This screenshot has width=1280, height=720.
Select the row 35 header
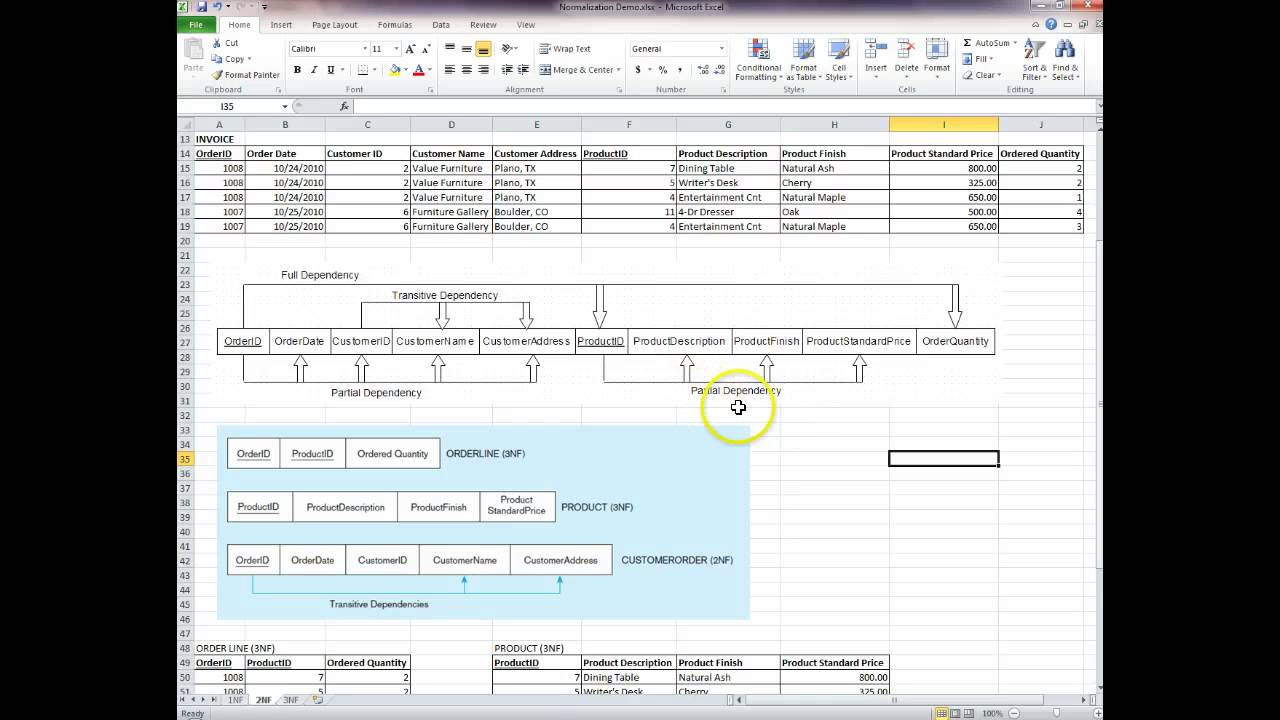pyautogui.click(x=185, y=459)
